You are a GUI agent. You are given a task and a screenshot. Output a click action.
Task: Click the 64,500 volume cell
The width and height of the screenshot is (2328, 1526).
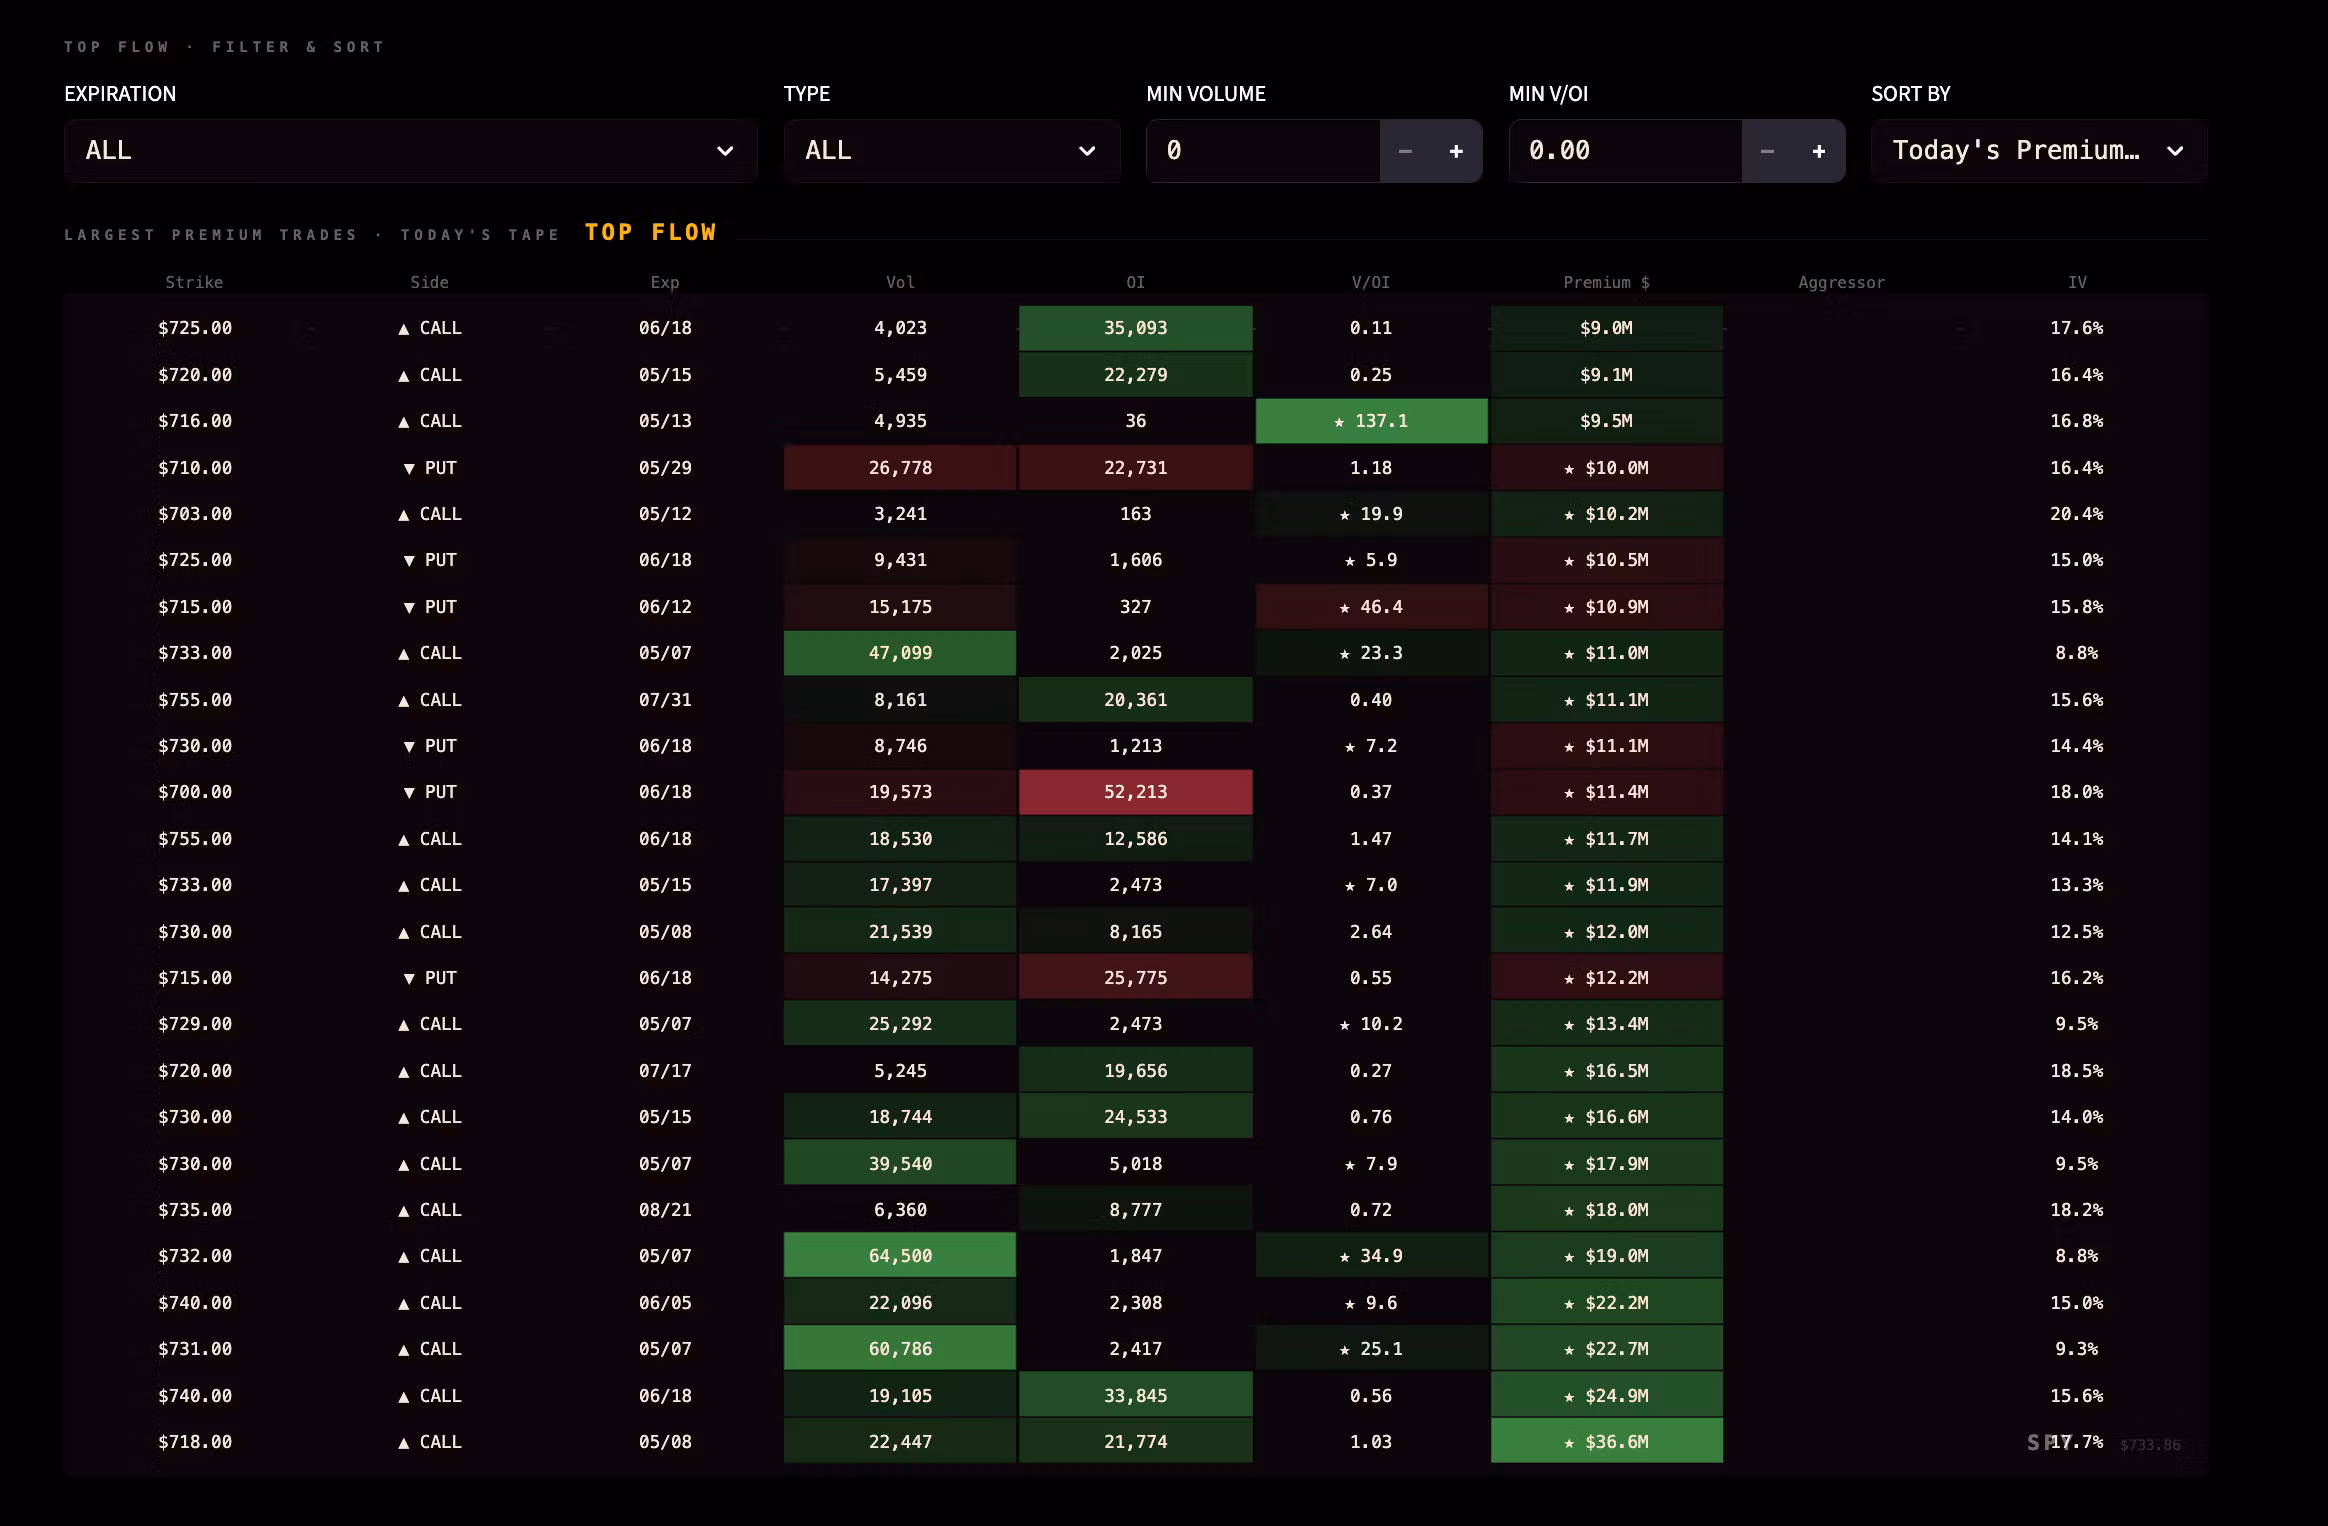pos(900,1256)
